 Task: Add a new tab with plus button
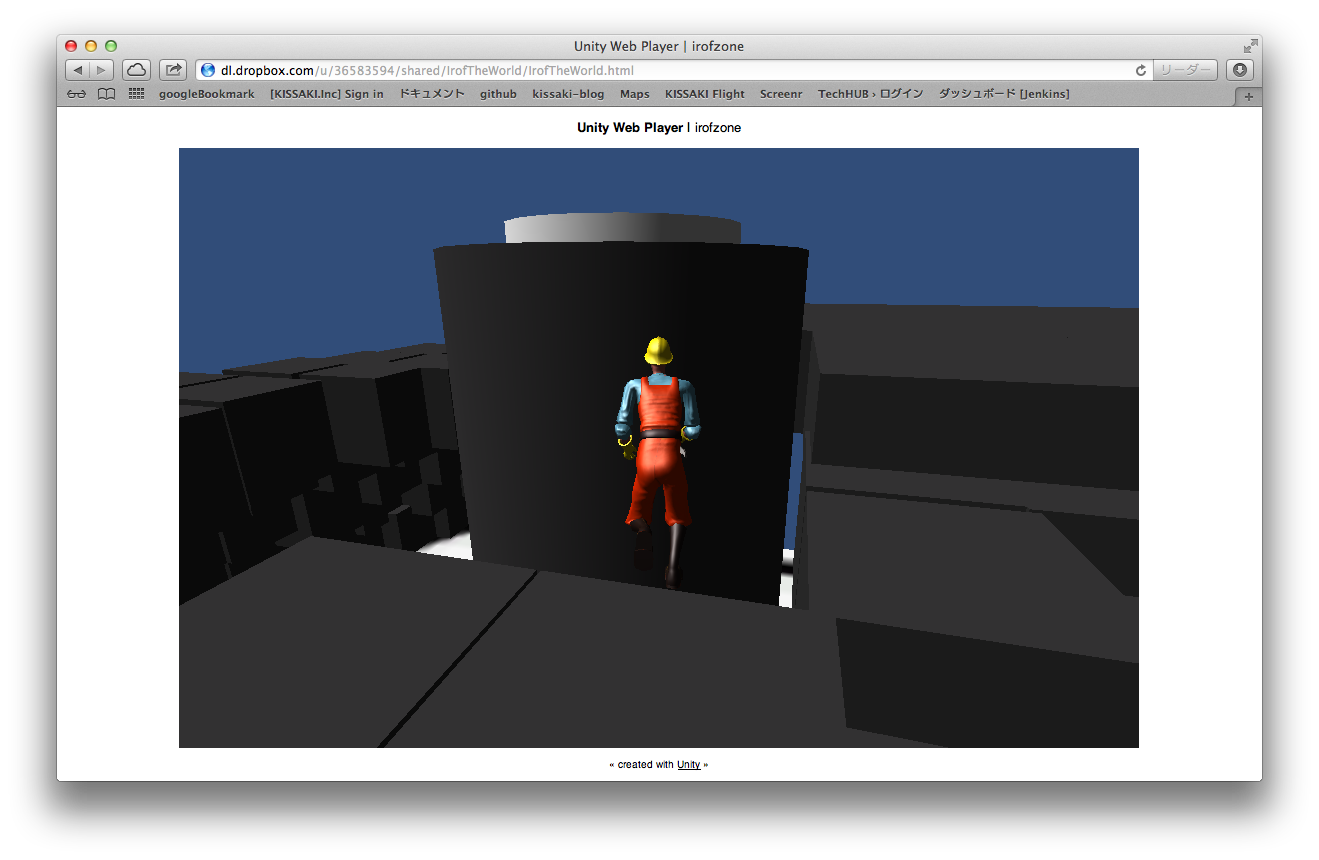click(x=1247, y=96)
